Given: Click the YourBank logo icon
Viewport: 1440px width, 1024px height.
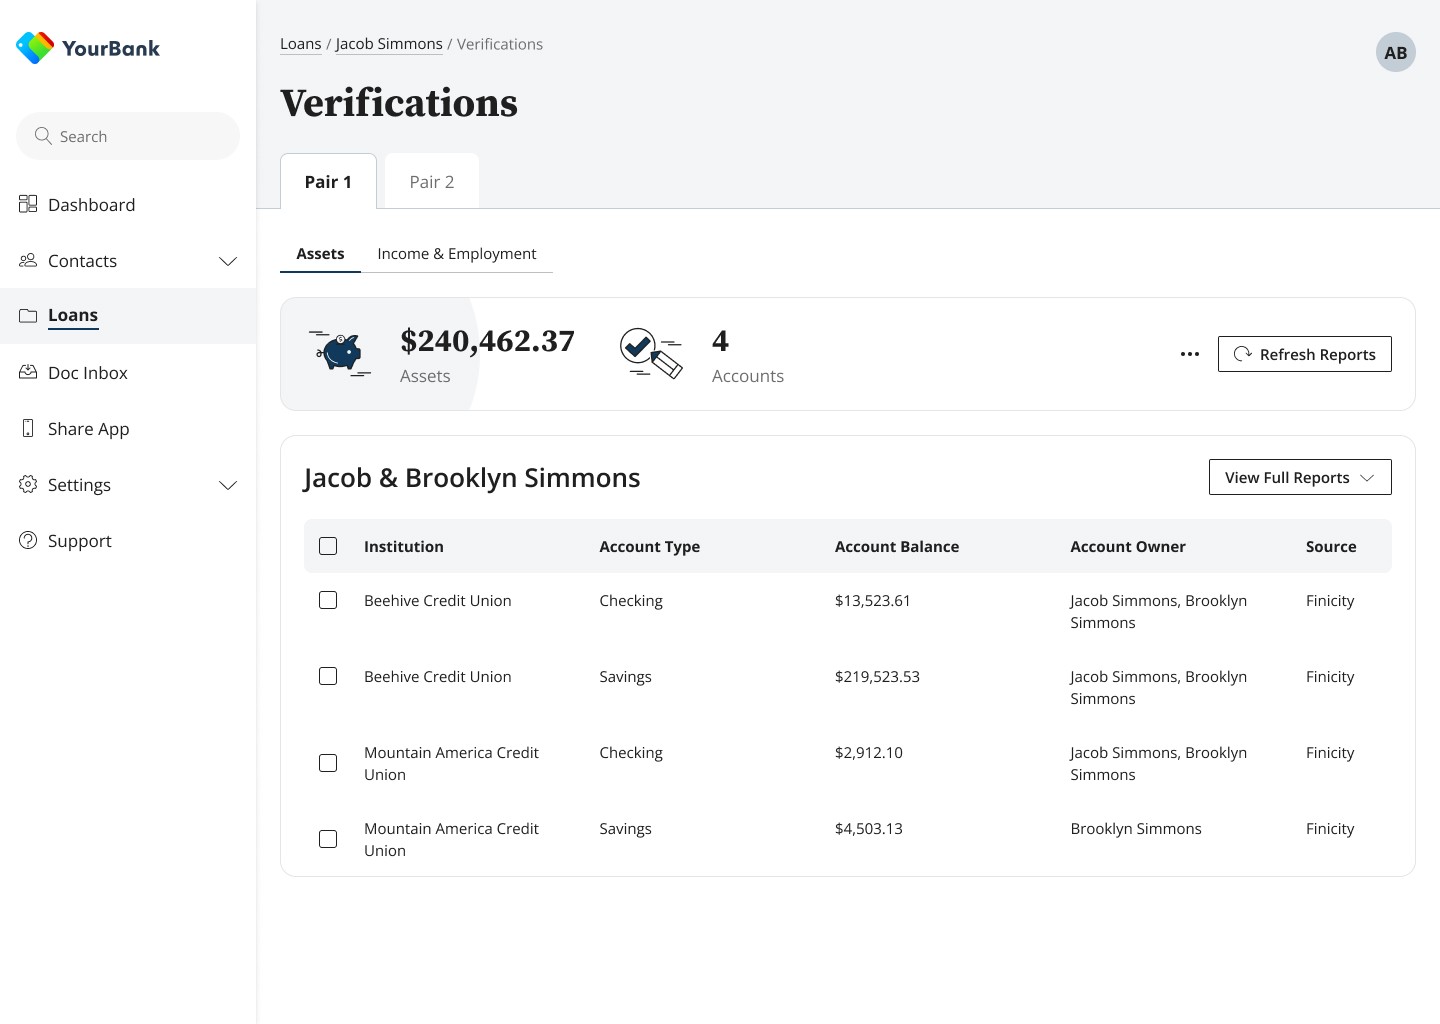Looking at the screenshot, I should coord(35,47).
